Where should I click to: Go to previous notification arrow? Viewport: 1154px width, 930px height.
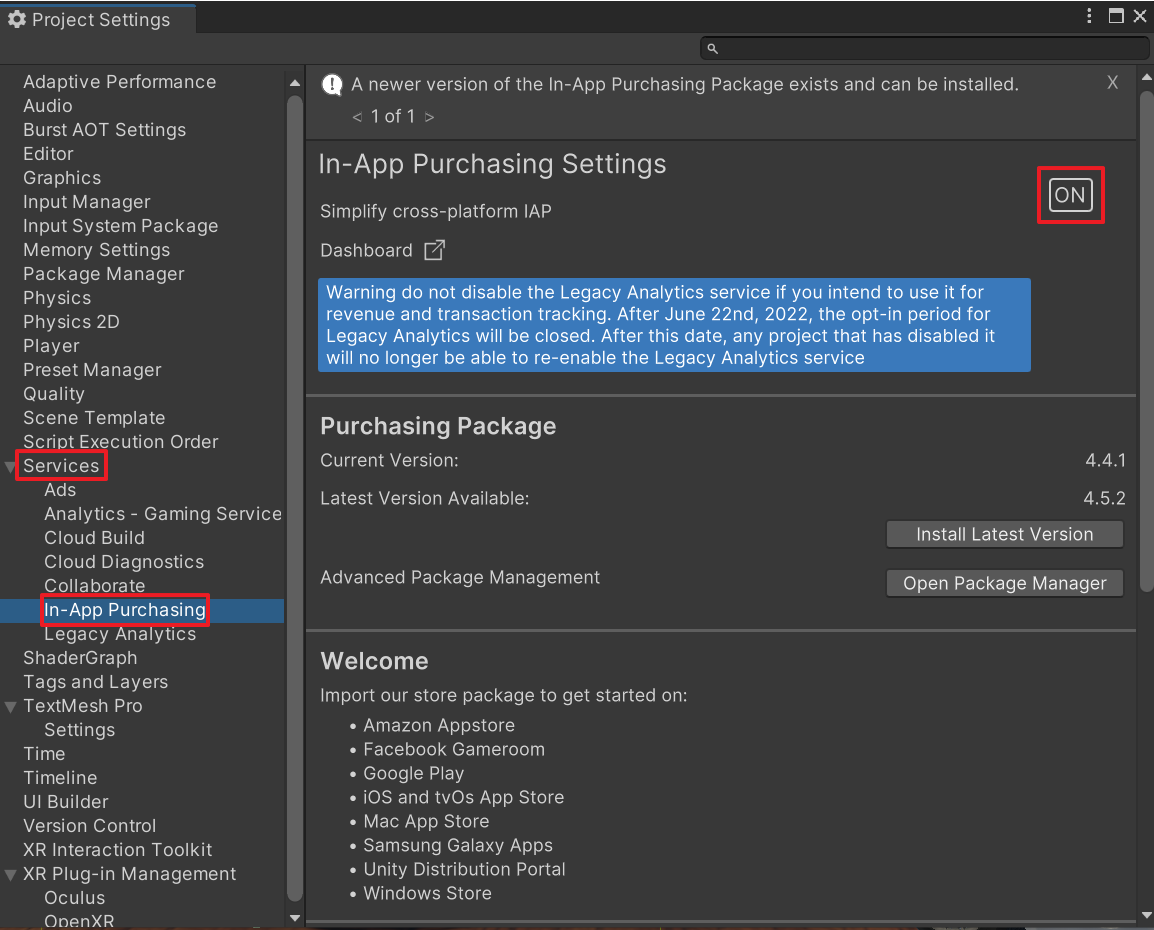357,117
